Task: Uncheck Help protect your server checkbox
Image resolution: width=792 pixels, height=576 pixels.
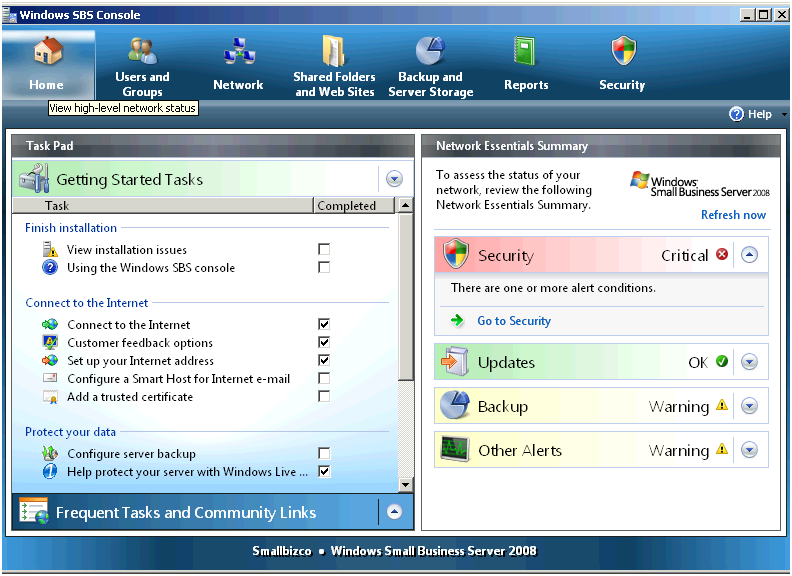Action: tap(324, 471)
